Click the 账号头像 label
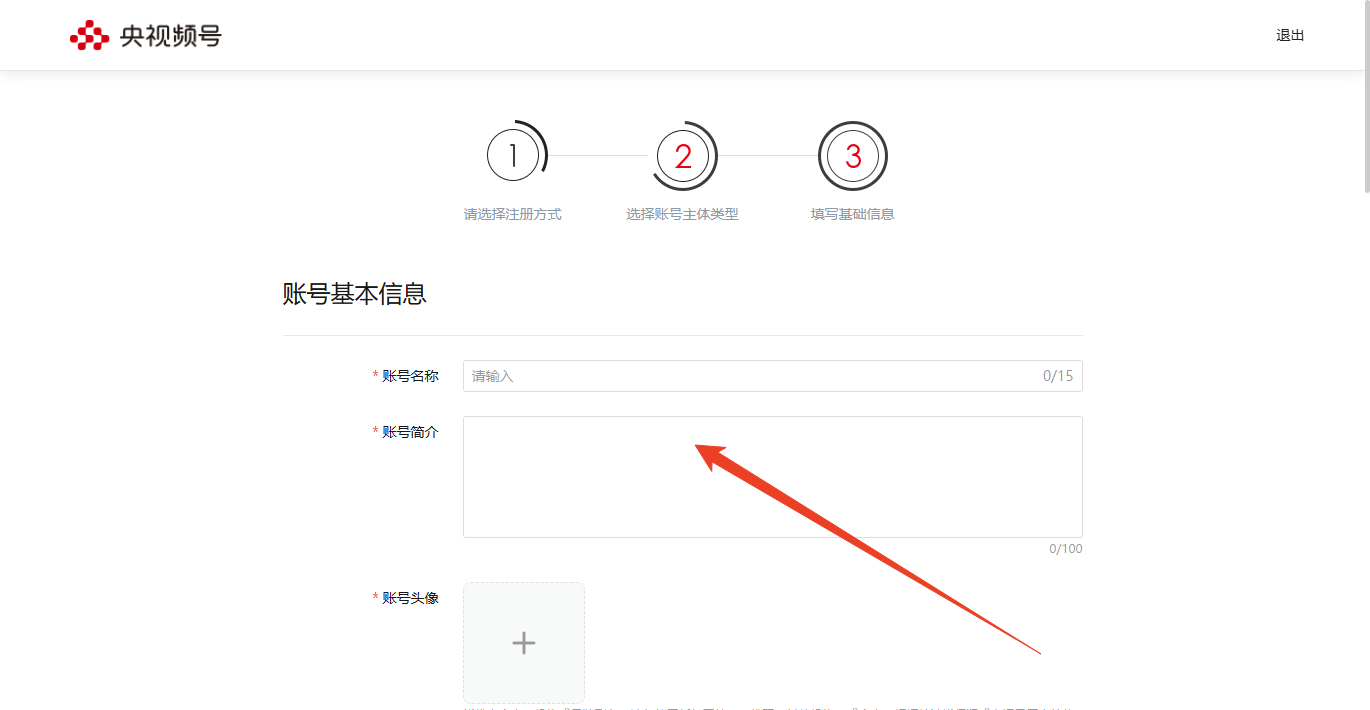The height and width of the screenshot is (710, 1370). tap(410, 598)
